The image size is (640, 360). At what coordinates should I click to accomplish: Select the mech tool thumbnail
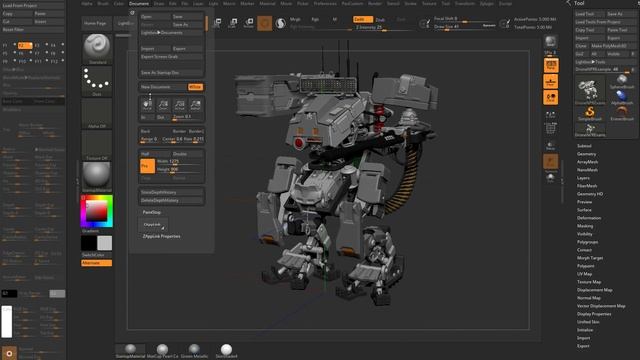tap(590, 89)
